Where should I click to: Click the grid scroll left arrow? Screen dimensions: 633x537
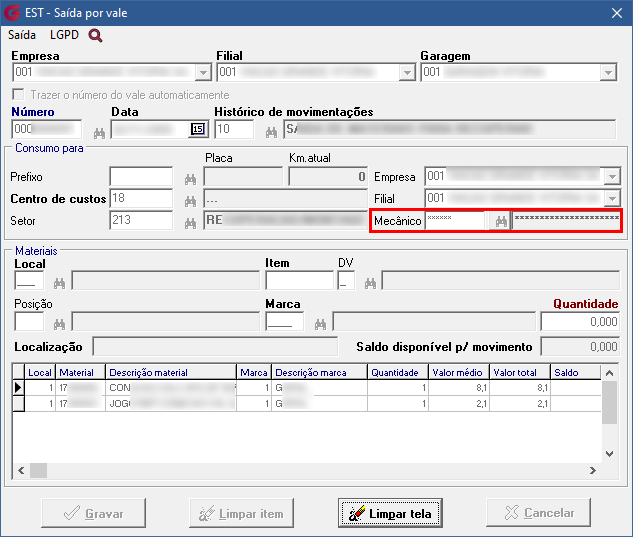21,470
